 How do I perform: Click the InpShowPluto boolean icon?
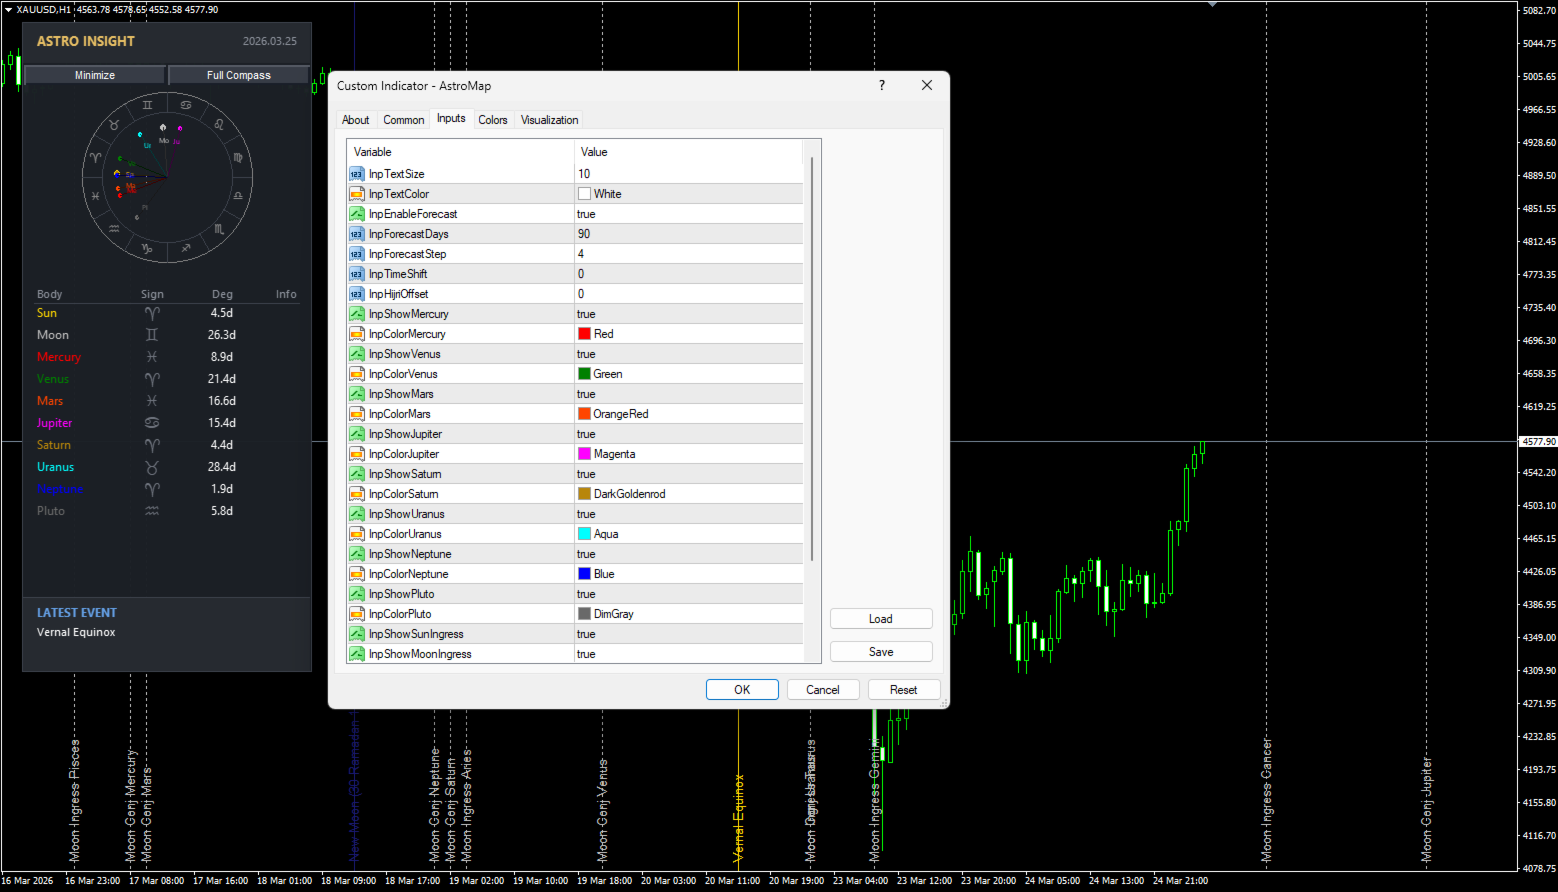pyautogui.click(x=356, y=594)
